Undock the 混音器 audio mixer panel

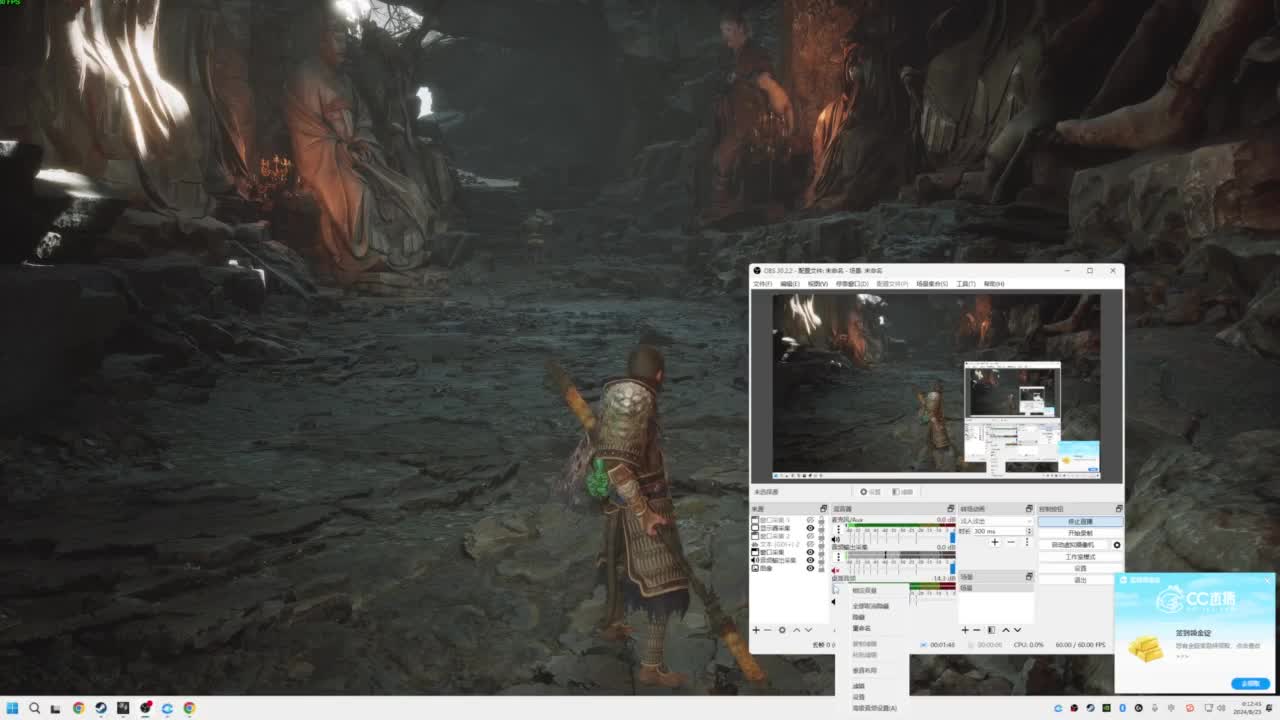click(951, 509)
